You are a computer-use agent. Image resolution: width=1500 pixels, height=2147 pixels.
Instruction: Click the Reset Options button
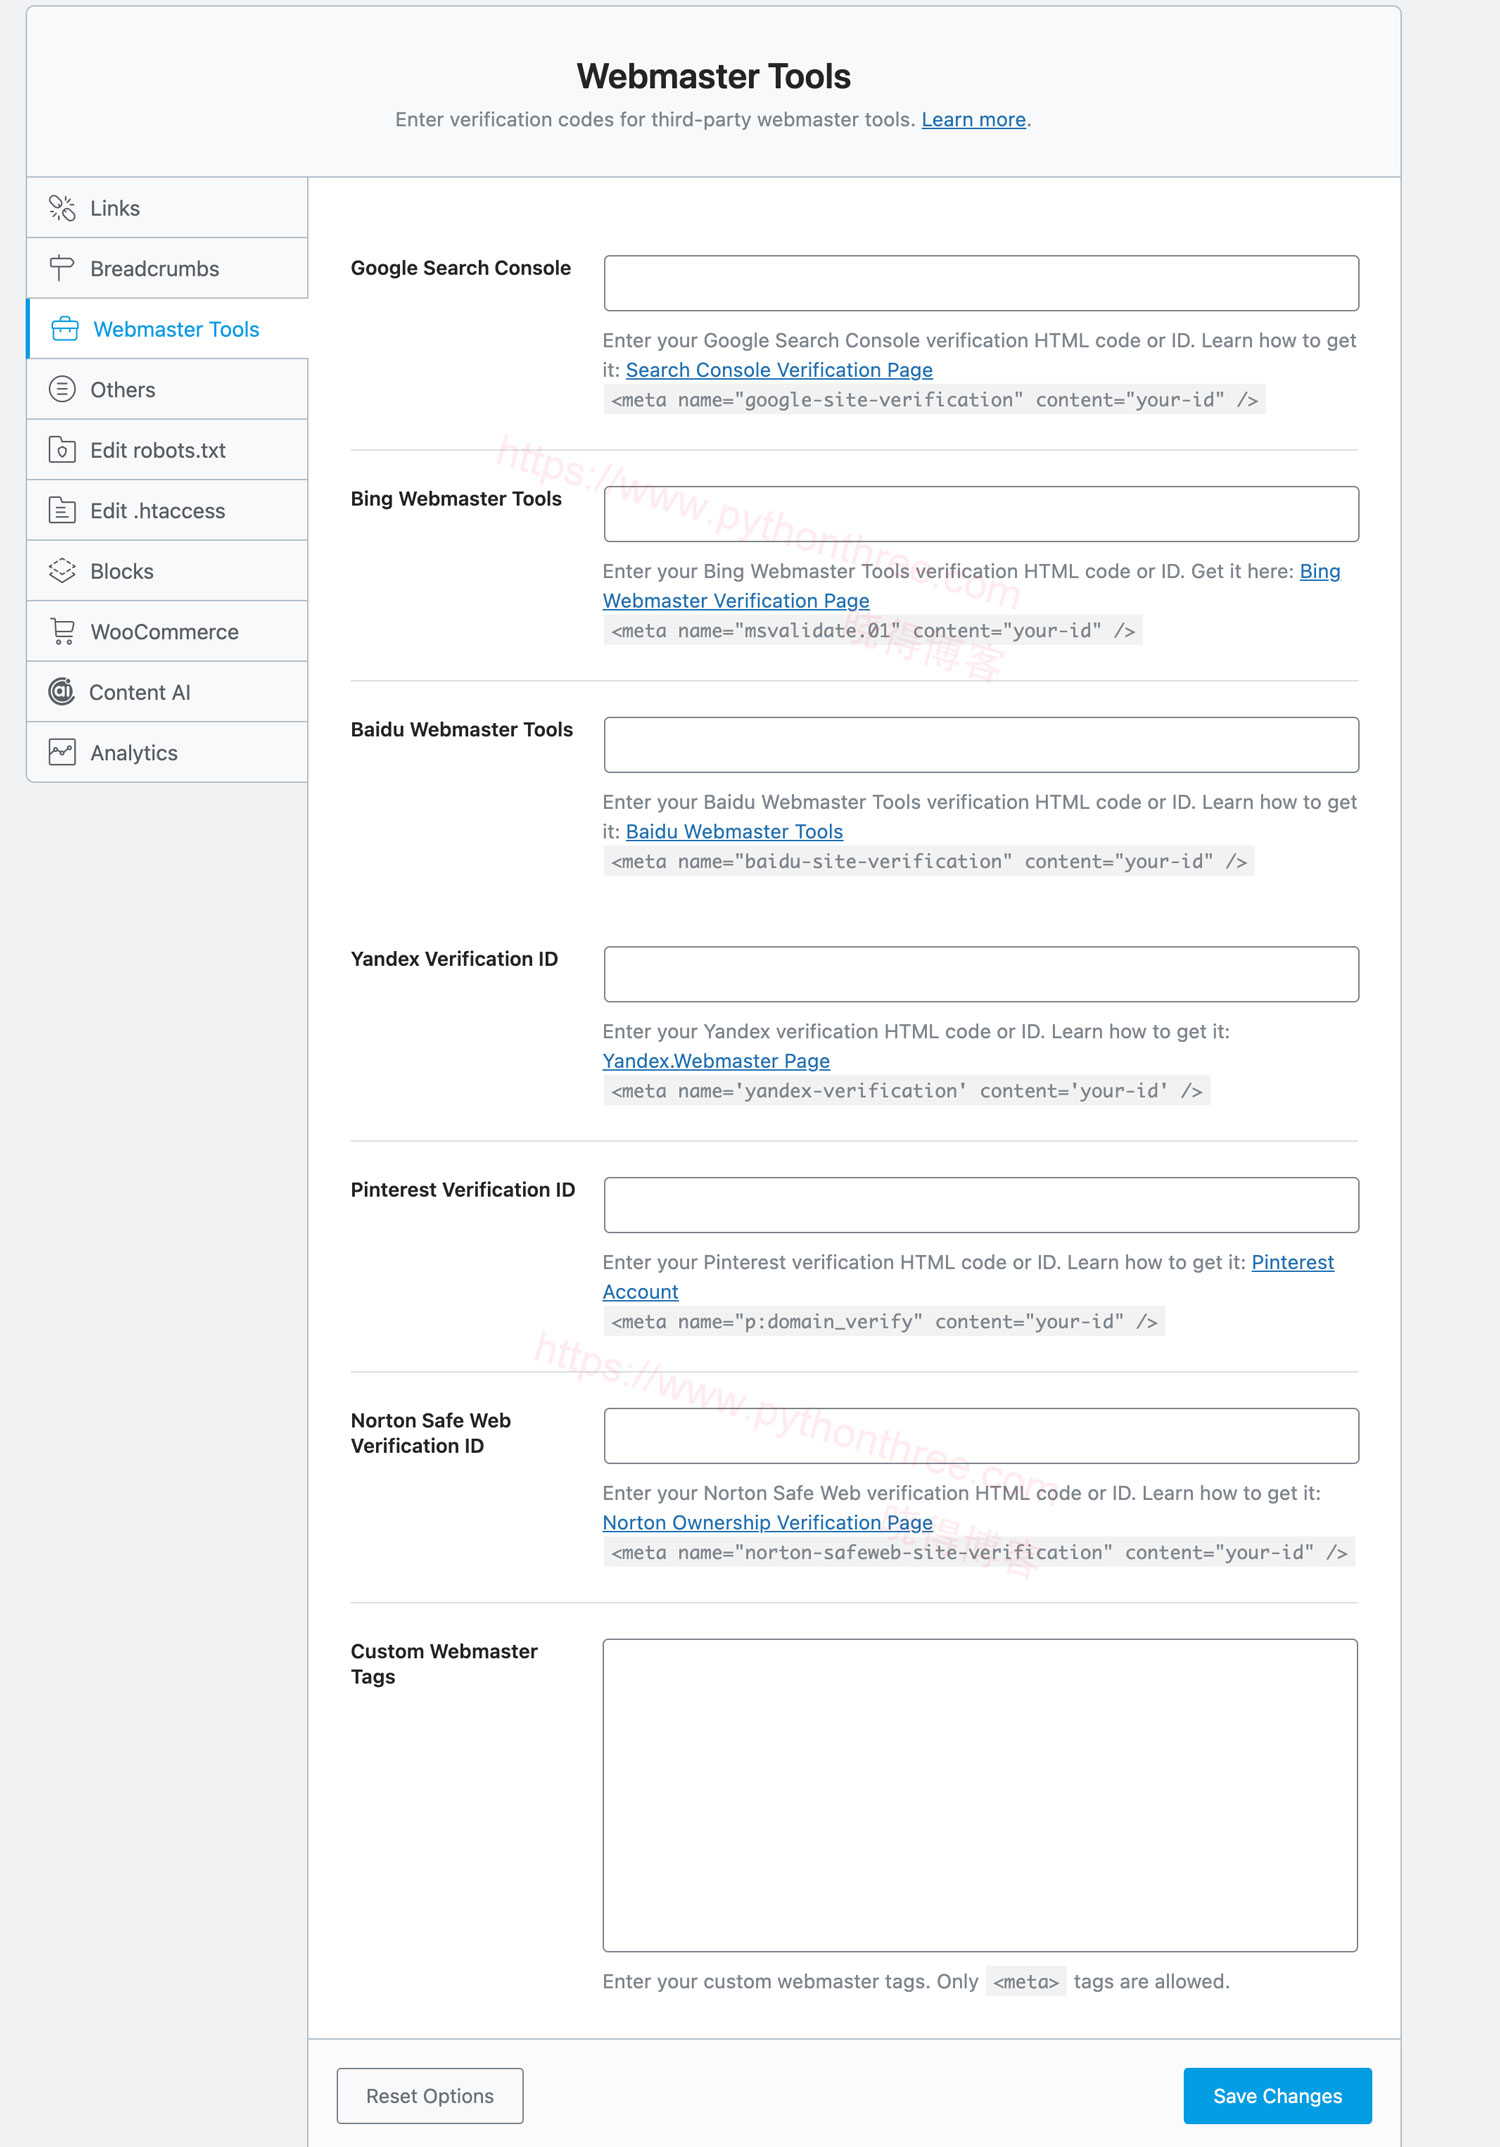(x=430, y=2096)
